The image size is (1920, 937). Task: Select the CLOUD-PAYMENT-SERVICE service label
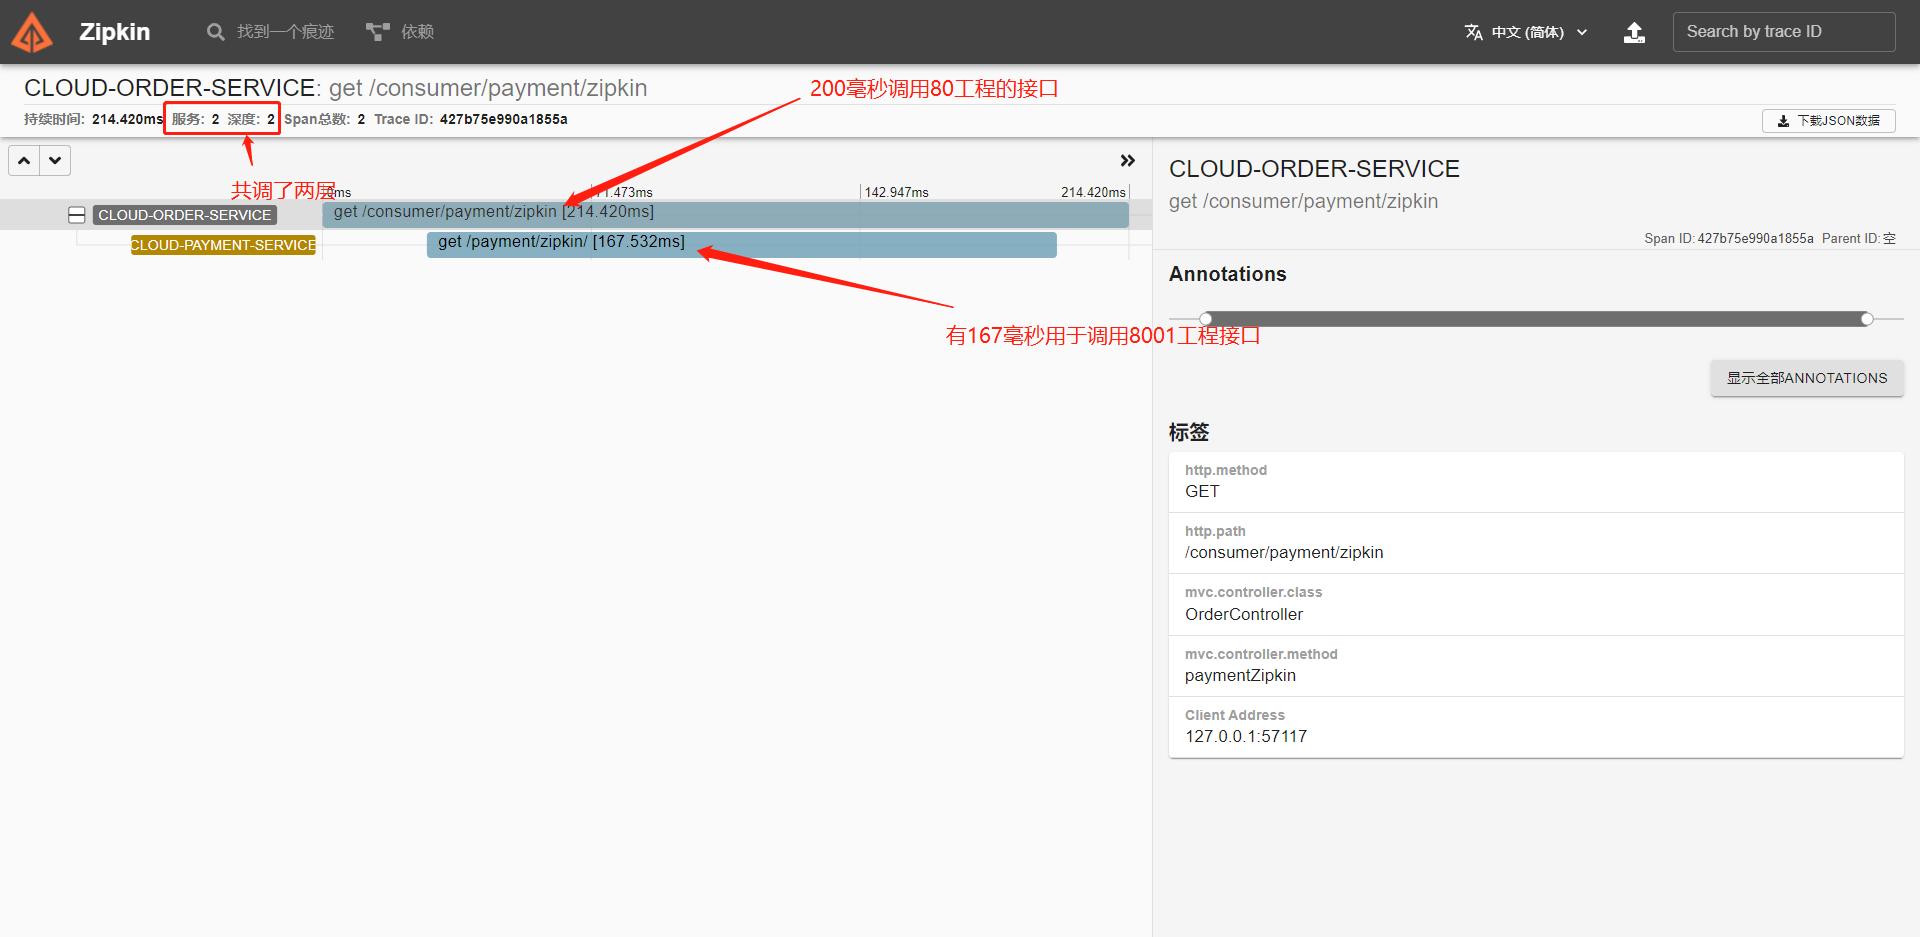point(223,245)
